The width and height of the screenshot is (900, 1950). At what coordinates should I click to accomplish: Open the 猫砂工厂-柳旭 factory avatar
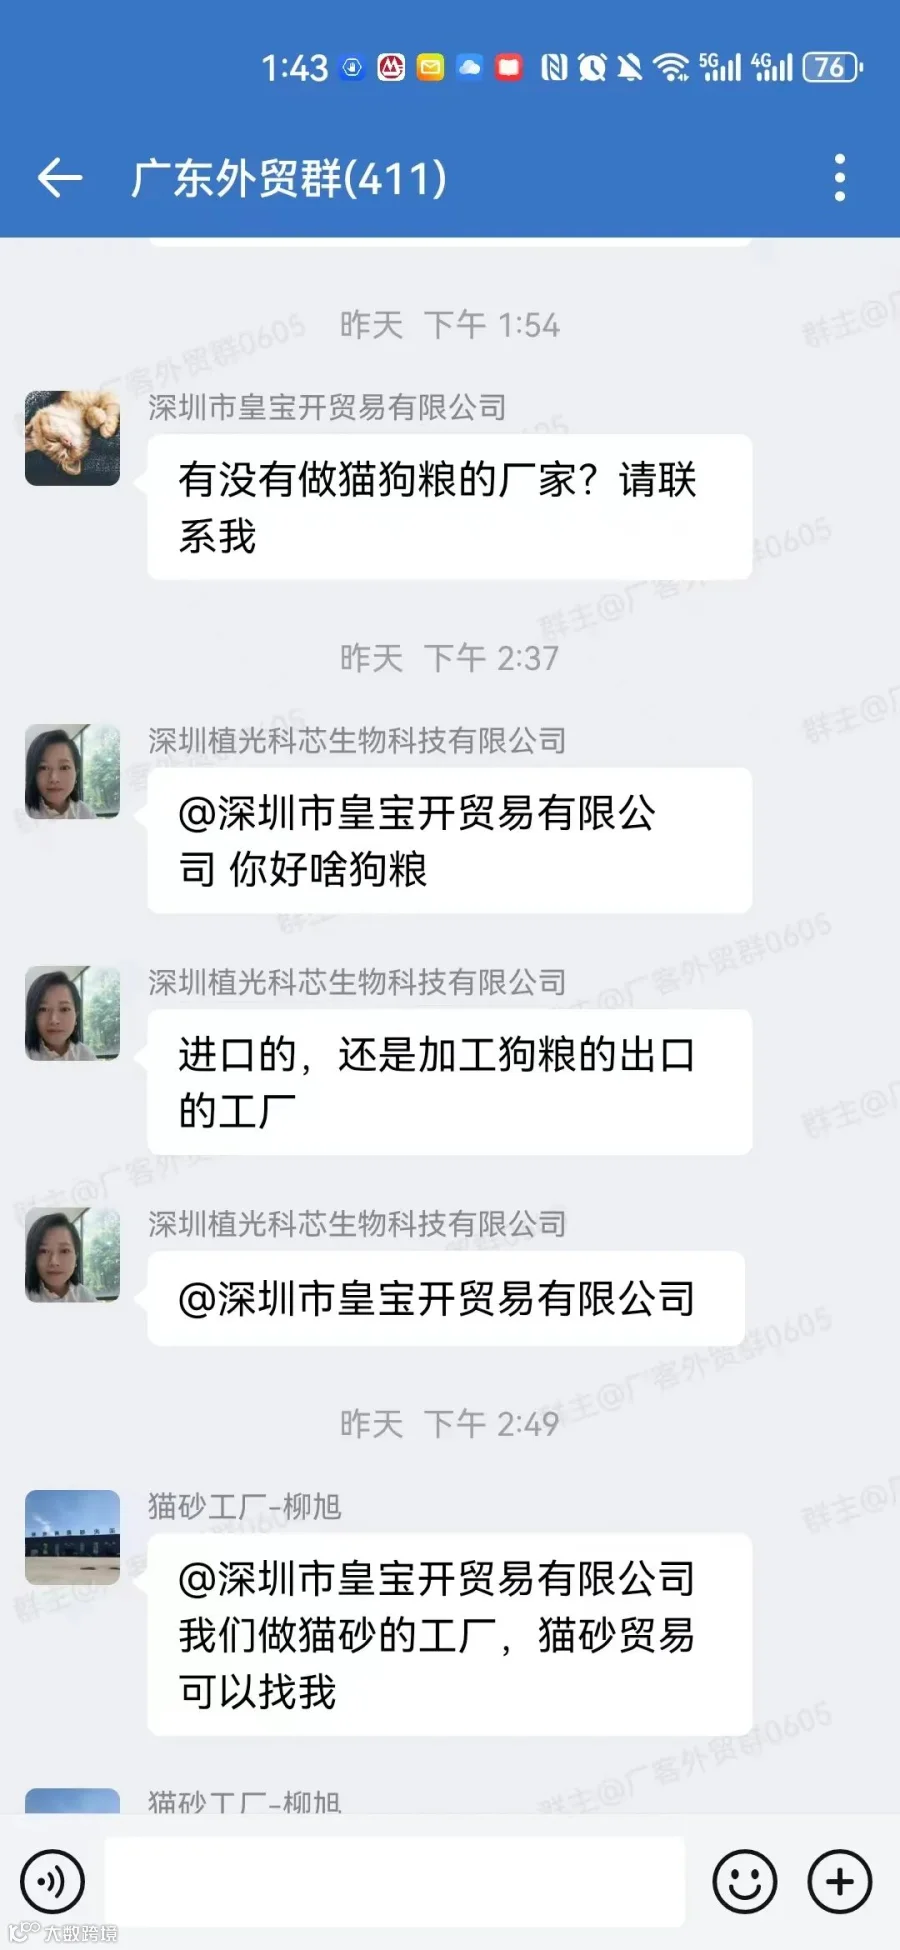[72, 1537]
